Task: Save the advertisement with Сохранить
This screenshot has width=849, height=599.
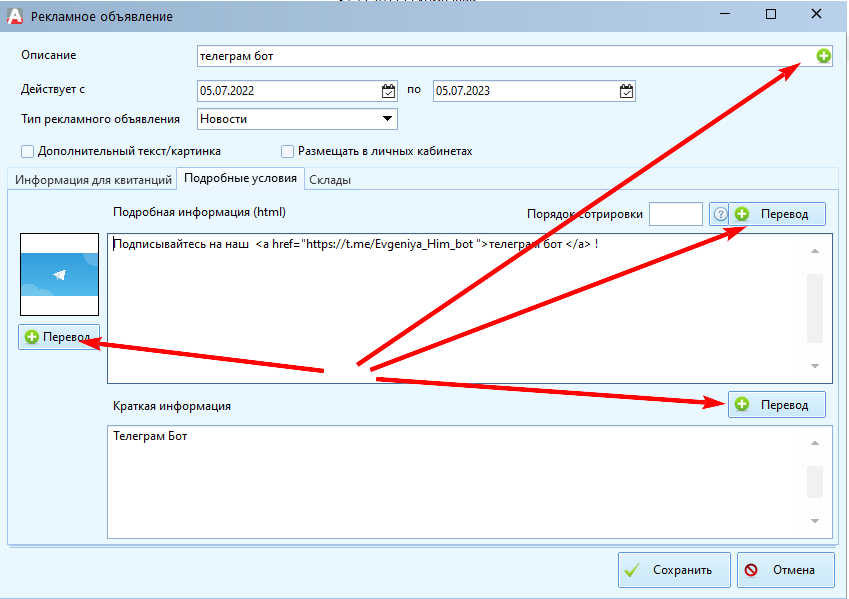Action: (674, 570)
